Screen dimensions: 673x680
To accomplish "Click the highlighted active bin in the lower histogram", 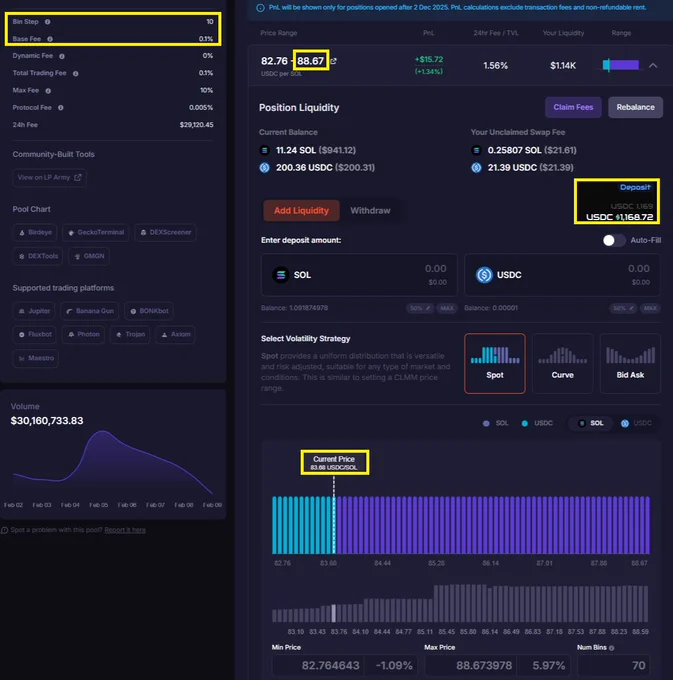I will (x=333, y=614).
